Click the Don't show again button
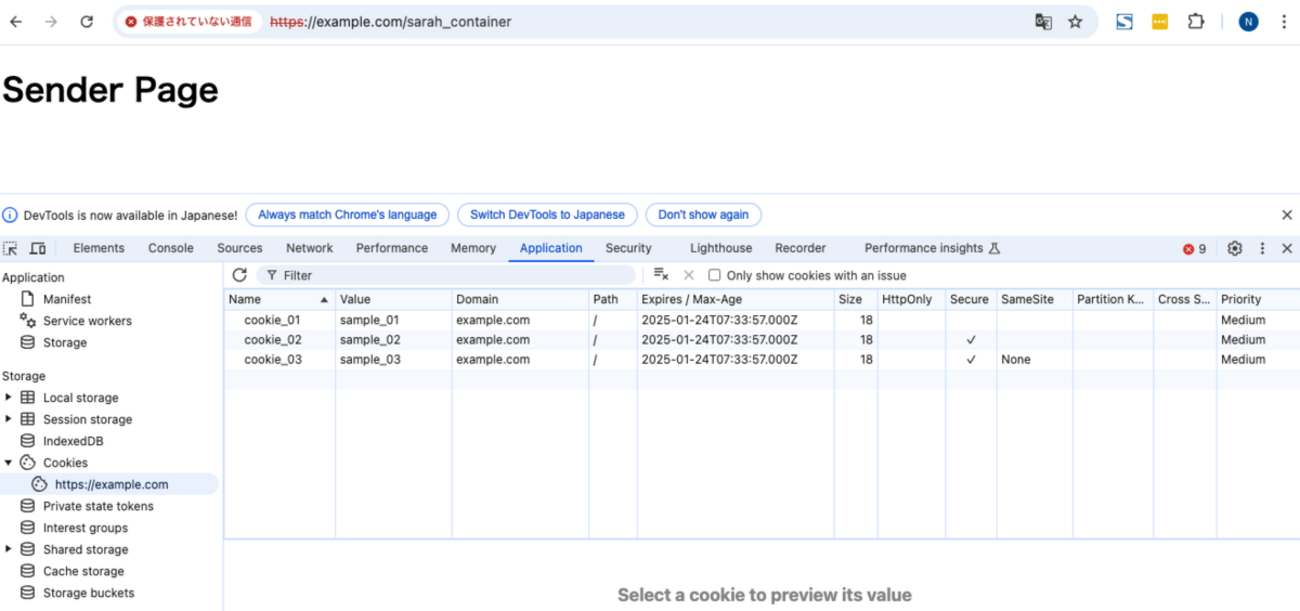The height and width of the screenshot is (611, 1300). pos(703,215)
